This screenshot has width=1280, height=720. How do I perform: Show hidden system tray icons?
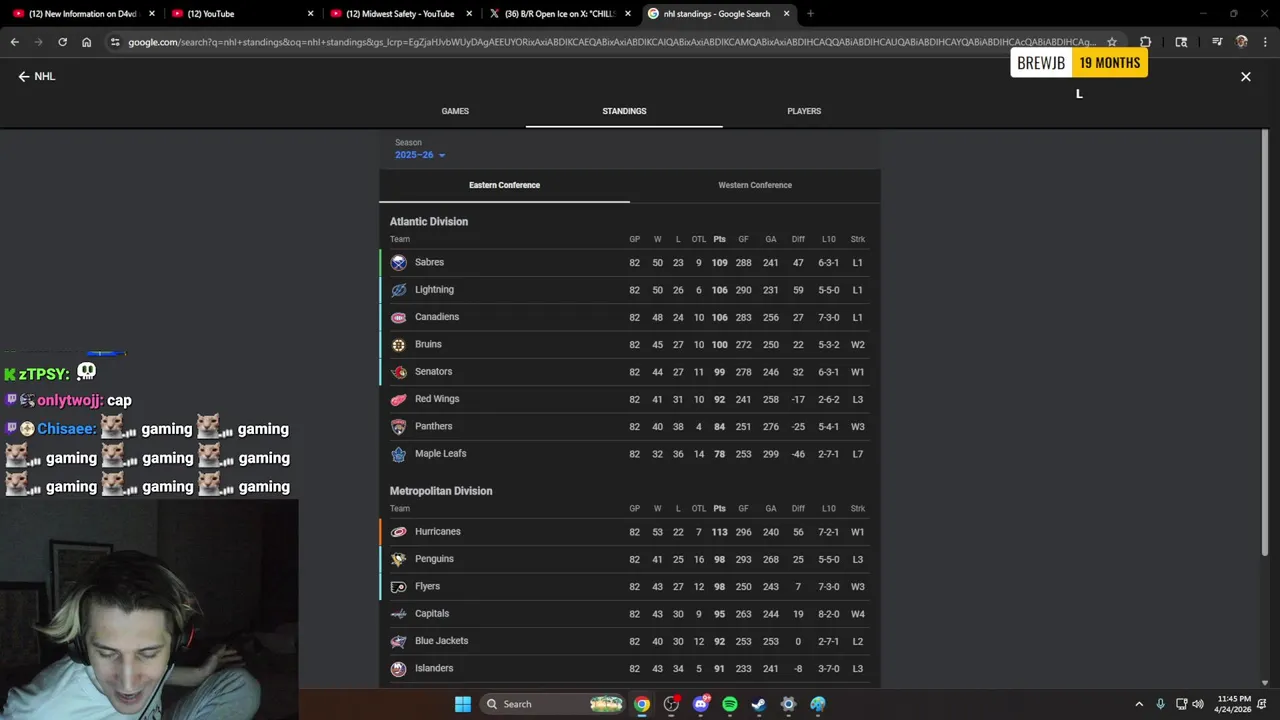tap(1138, 704)
